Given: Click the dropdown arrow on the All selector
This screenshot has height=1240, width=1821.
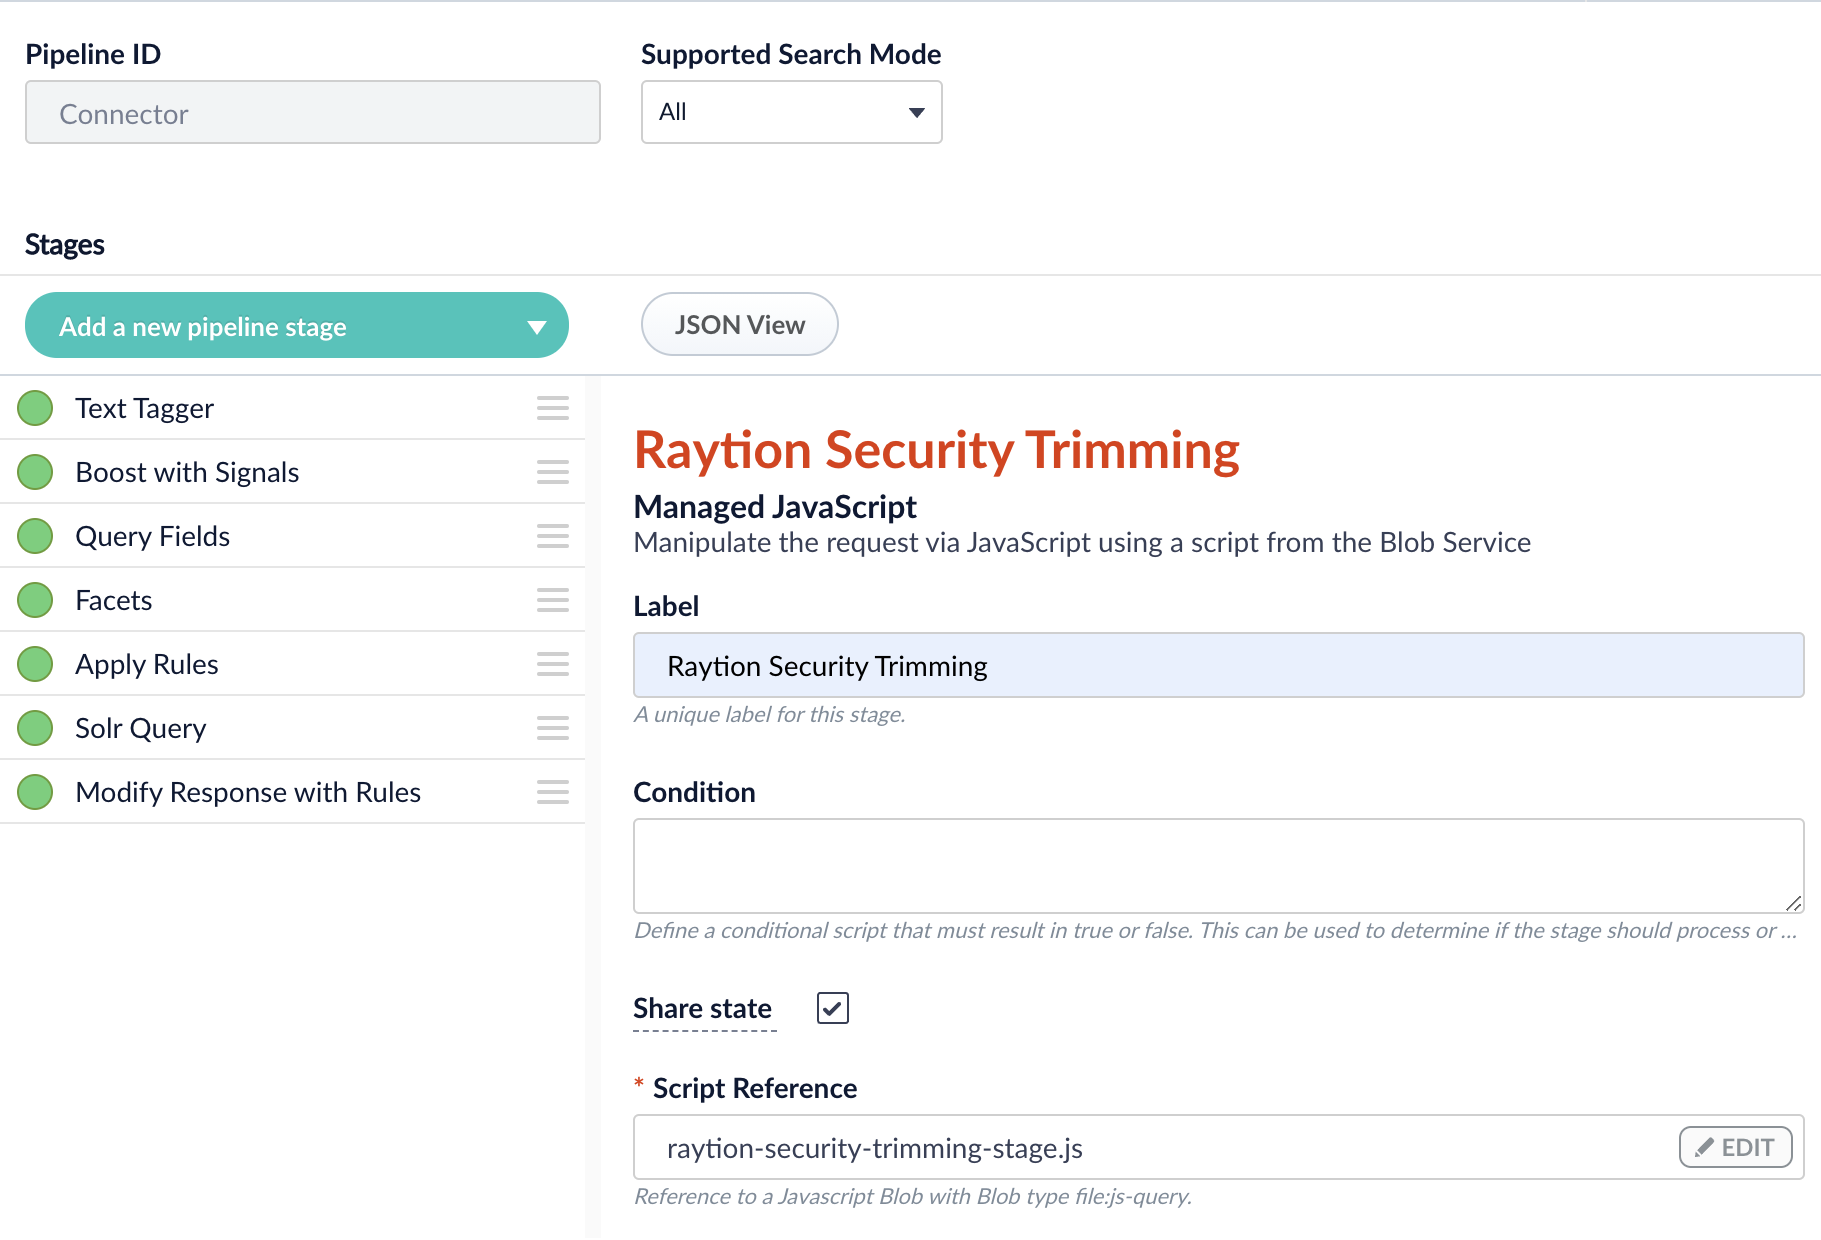Looking at the screenshot, I should pyautogui.click(x=916, y=112).
